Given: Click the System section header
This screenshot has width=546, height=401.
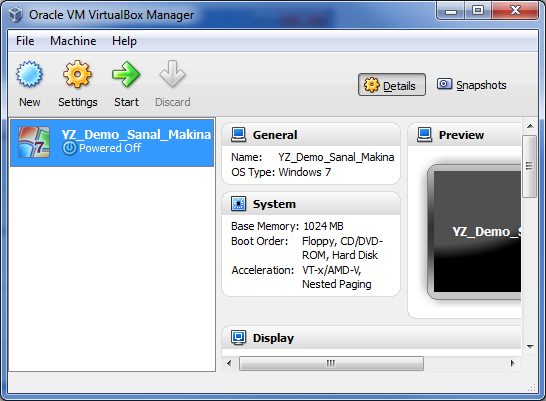Looking at the screenshot, I should [311, 204].
